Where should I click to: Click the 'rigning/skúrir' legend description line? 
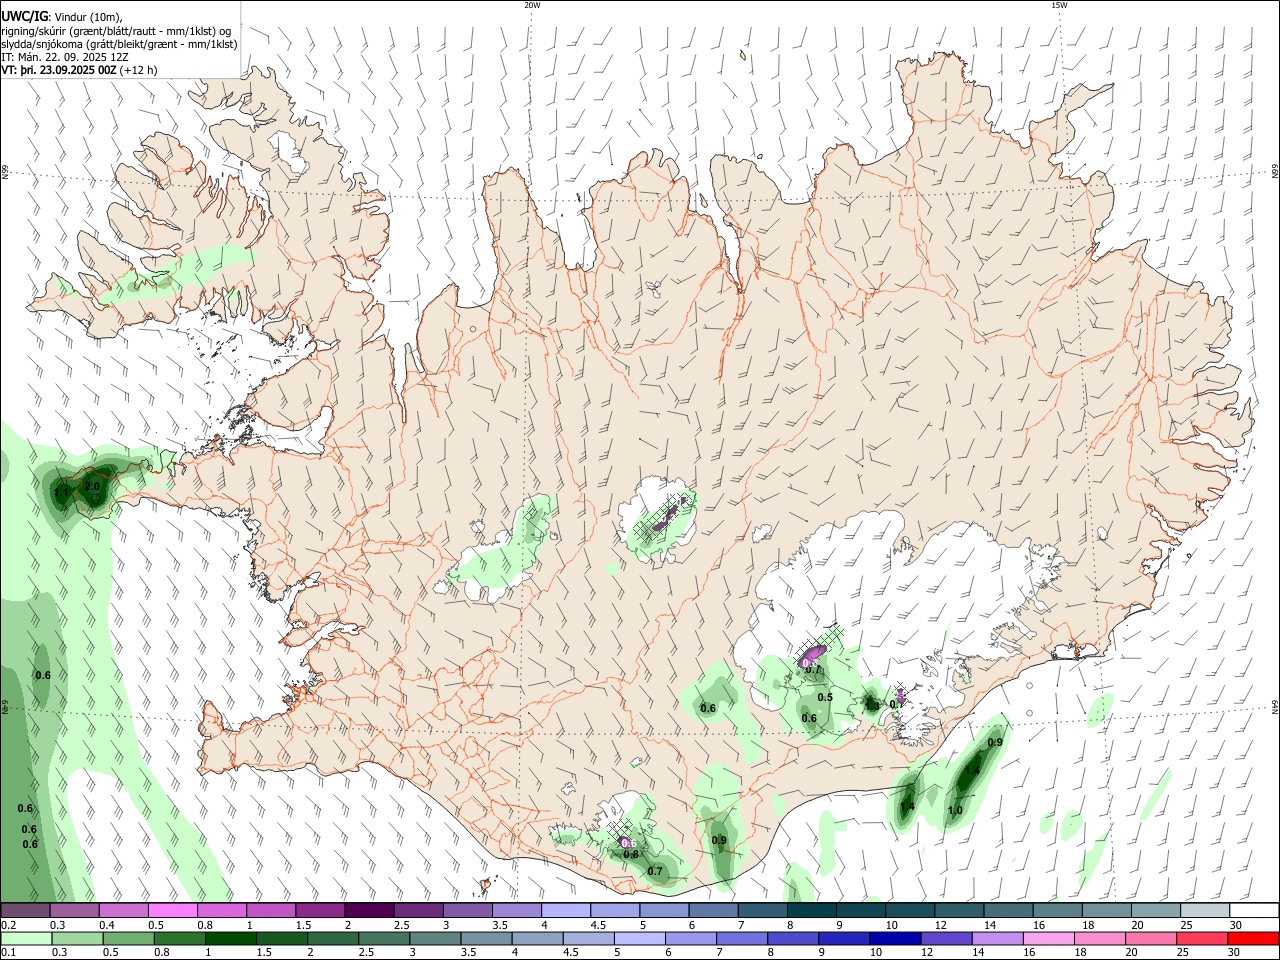(118, 30)
